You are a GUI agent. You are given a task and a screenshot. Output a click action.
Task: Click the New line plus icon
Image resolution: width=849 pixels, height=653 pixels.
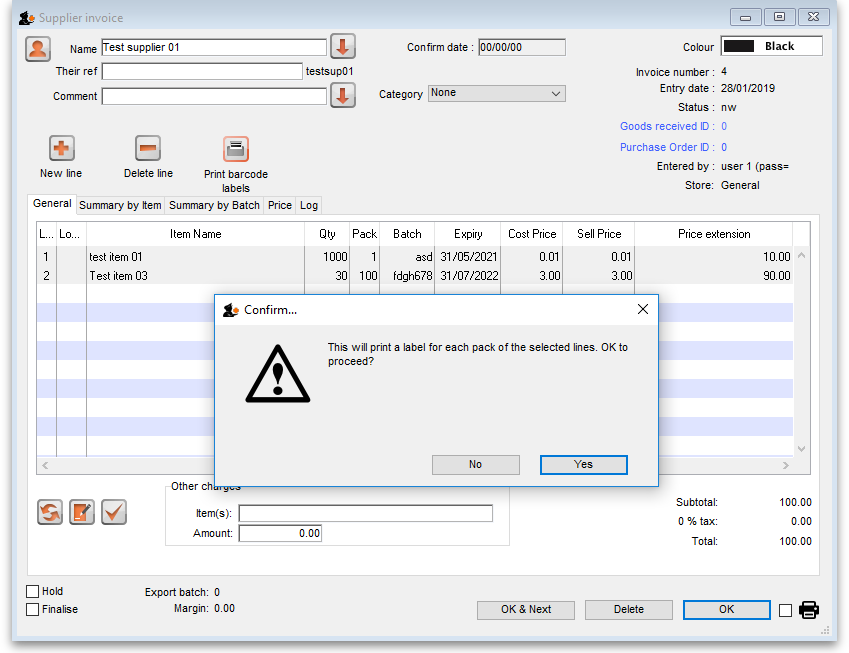61,149
